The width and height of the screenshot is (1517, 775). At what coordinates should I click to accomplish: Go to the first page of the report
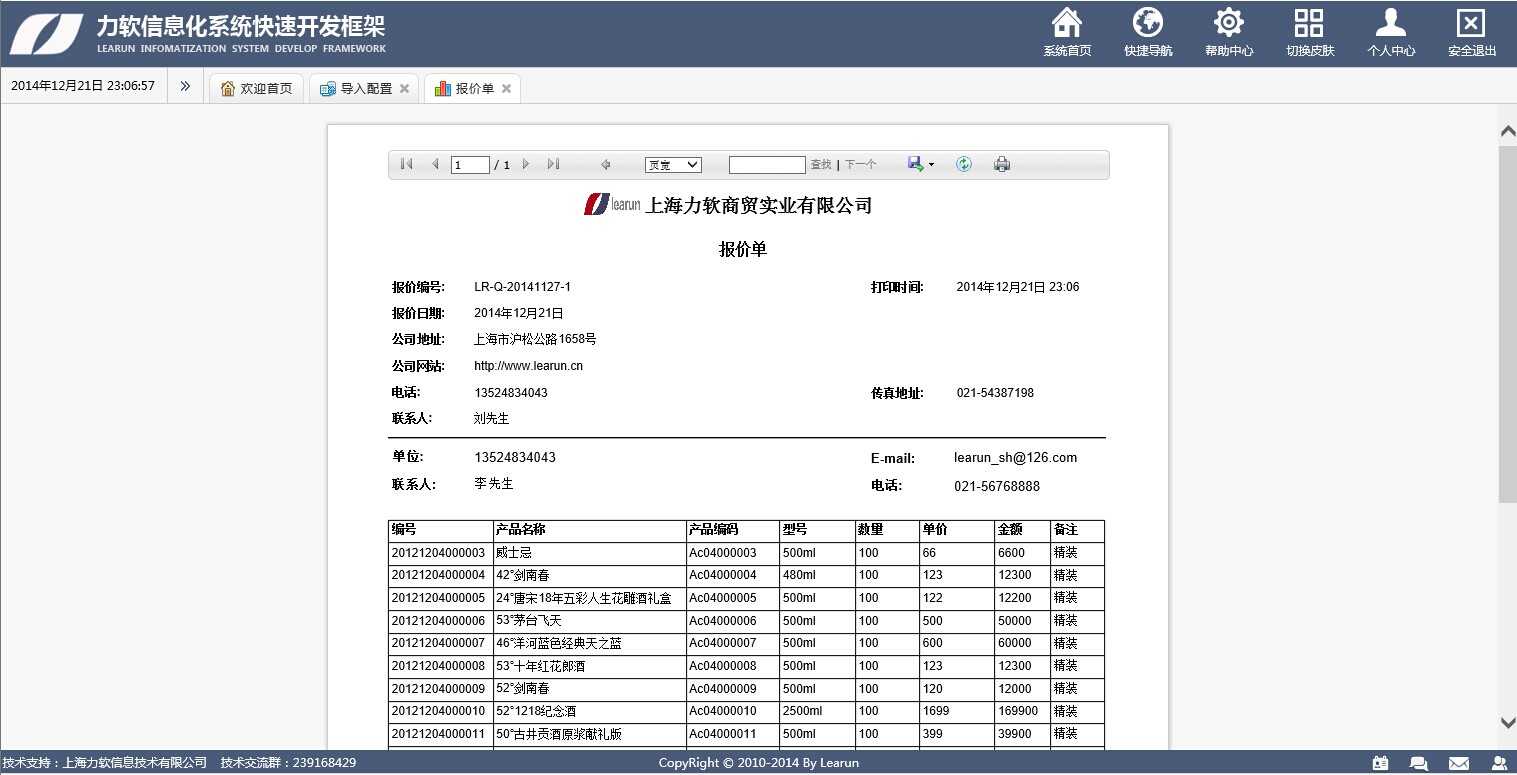pyautogui.click(x=406, y=164)
